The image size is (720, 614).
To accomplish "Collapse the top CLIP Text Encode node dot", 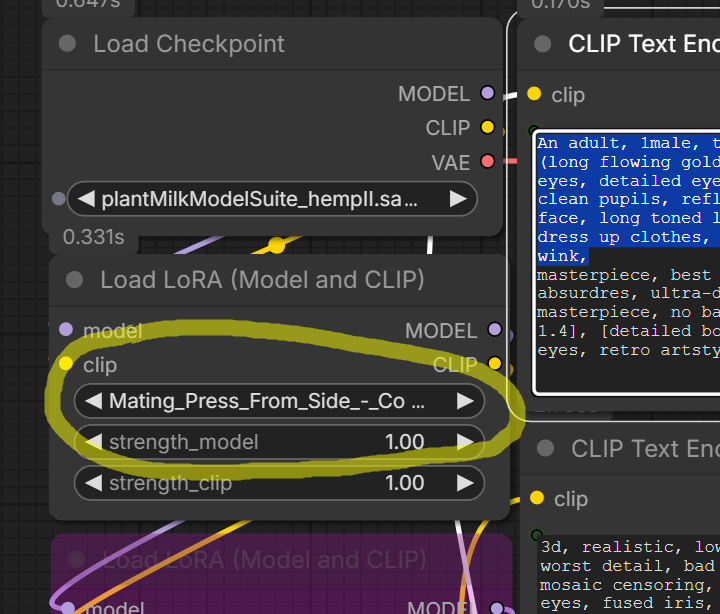I will [x=543, y=44].
